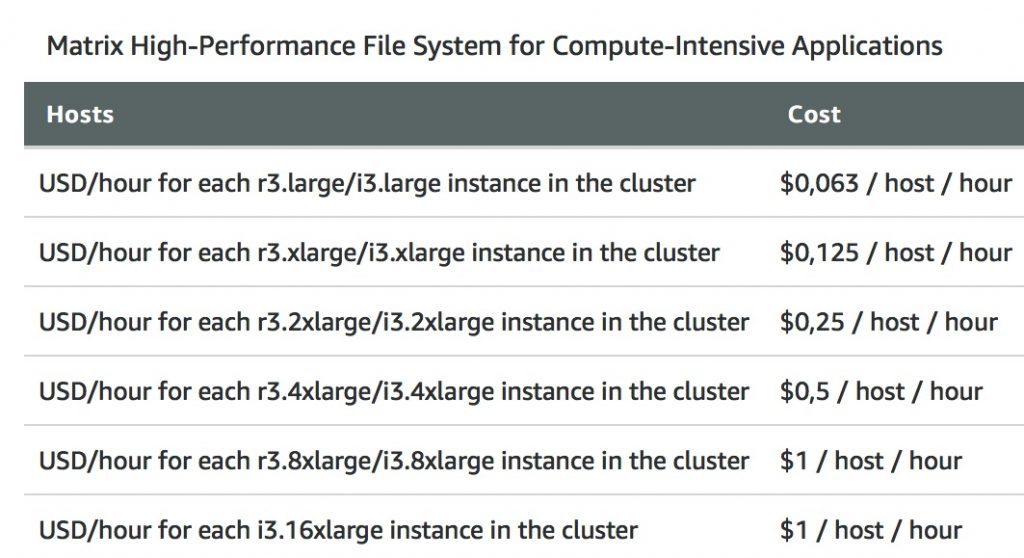Click the word Applications in the title
The height and width of the screenshot is (558, 1024).
[867, 46]
